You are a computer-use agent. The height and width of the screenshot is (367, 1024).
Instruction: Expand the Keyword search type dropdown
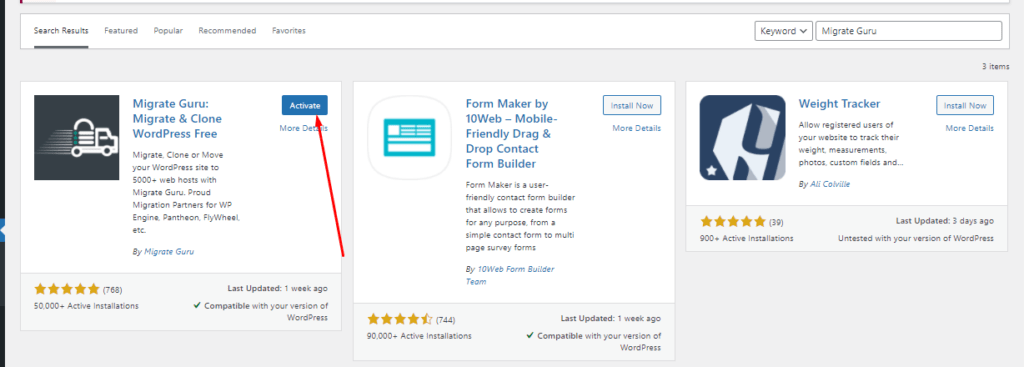784,31
